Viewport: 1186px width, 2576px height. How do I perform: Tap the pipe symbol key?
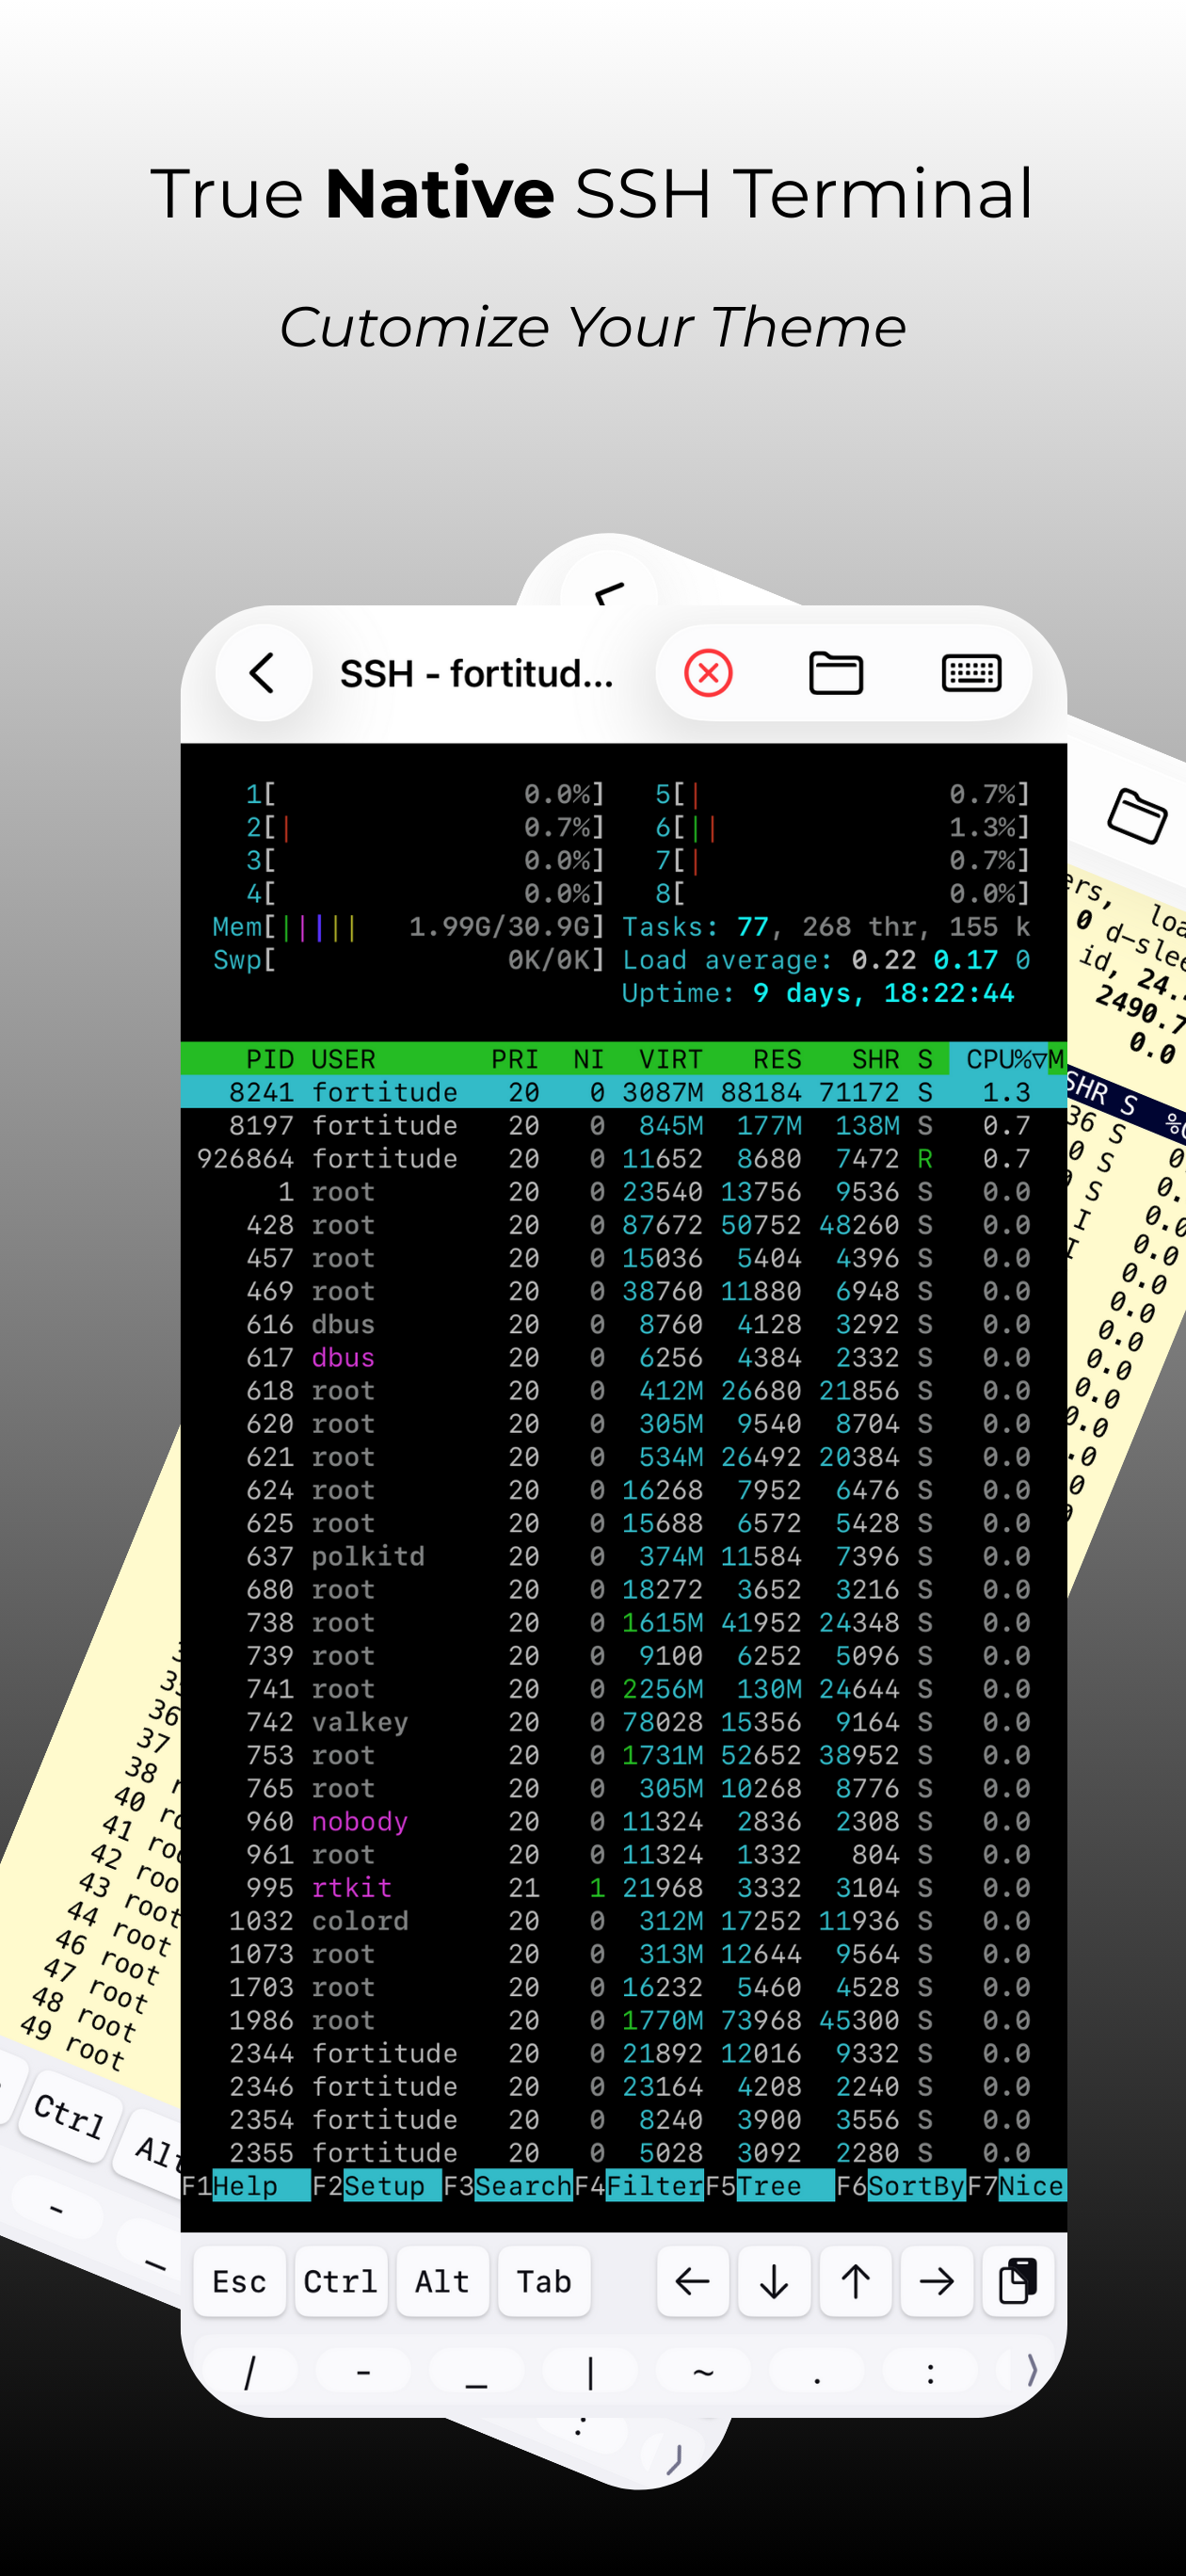click(590, 2371)
